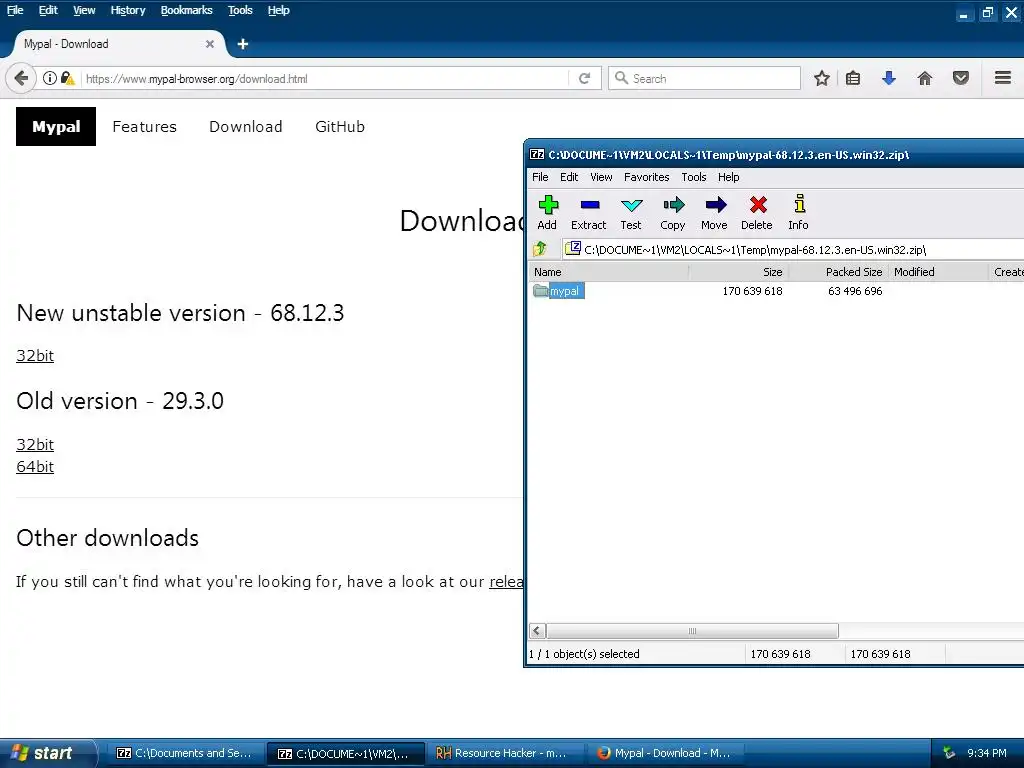Sort by the Name column header
This screenshot has height=768, width=1024.
tap(609, 272)
